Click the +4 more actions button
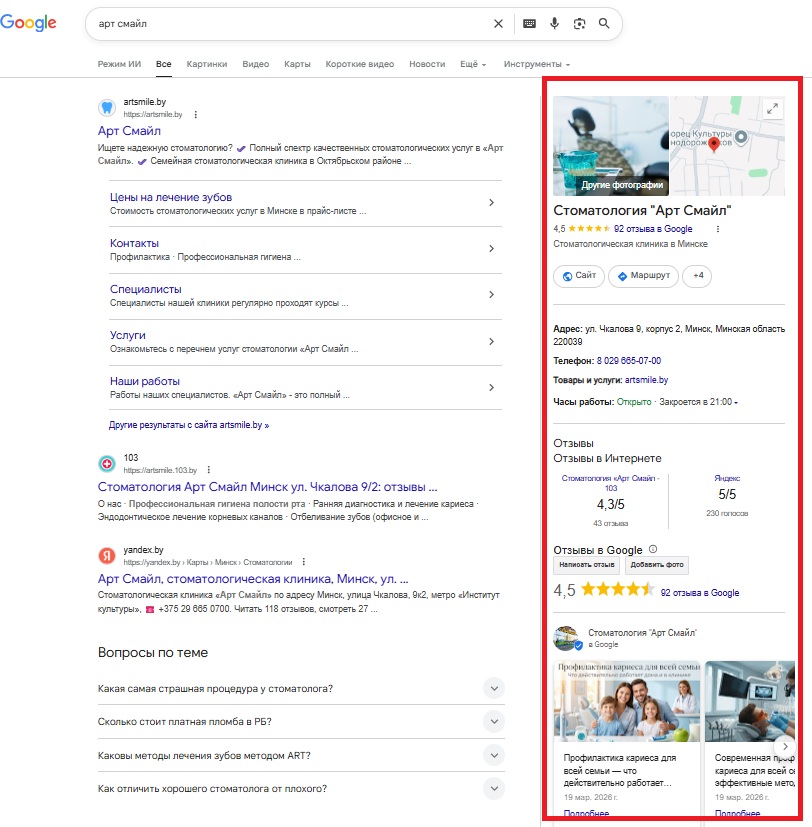812x827 pixels. click(x=697, y=276)
